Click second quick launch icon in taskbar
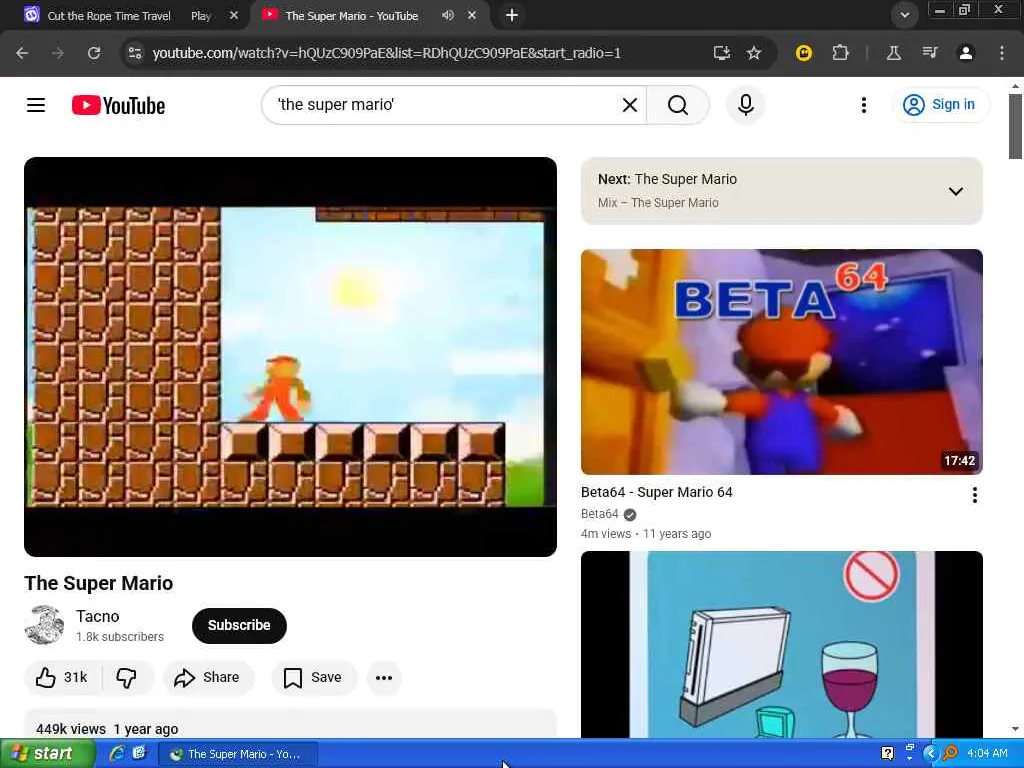 139,753
